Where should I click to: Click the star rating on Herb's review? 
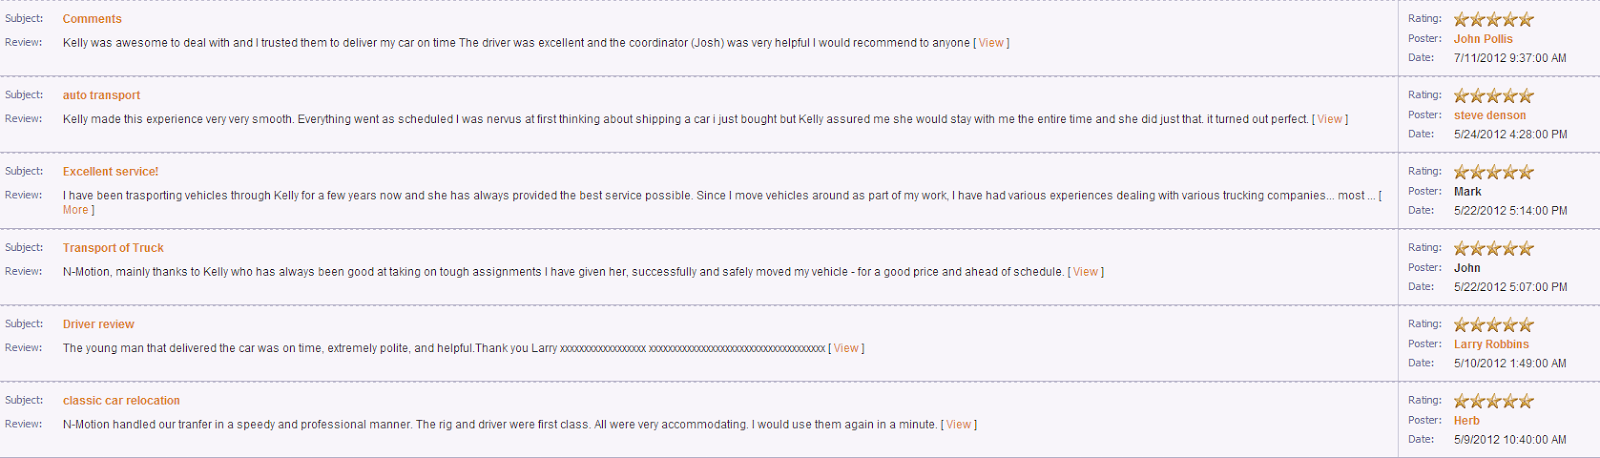1493,401
